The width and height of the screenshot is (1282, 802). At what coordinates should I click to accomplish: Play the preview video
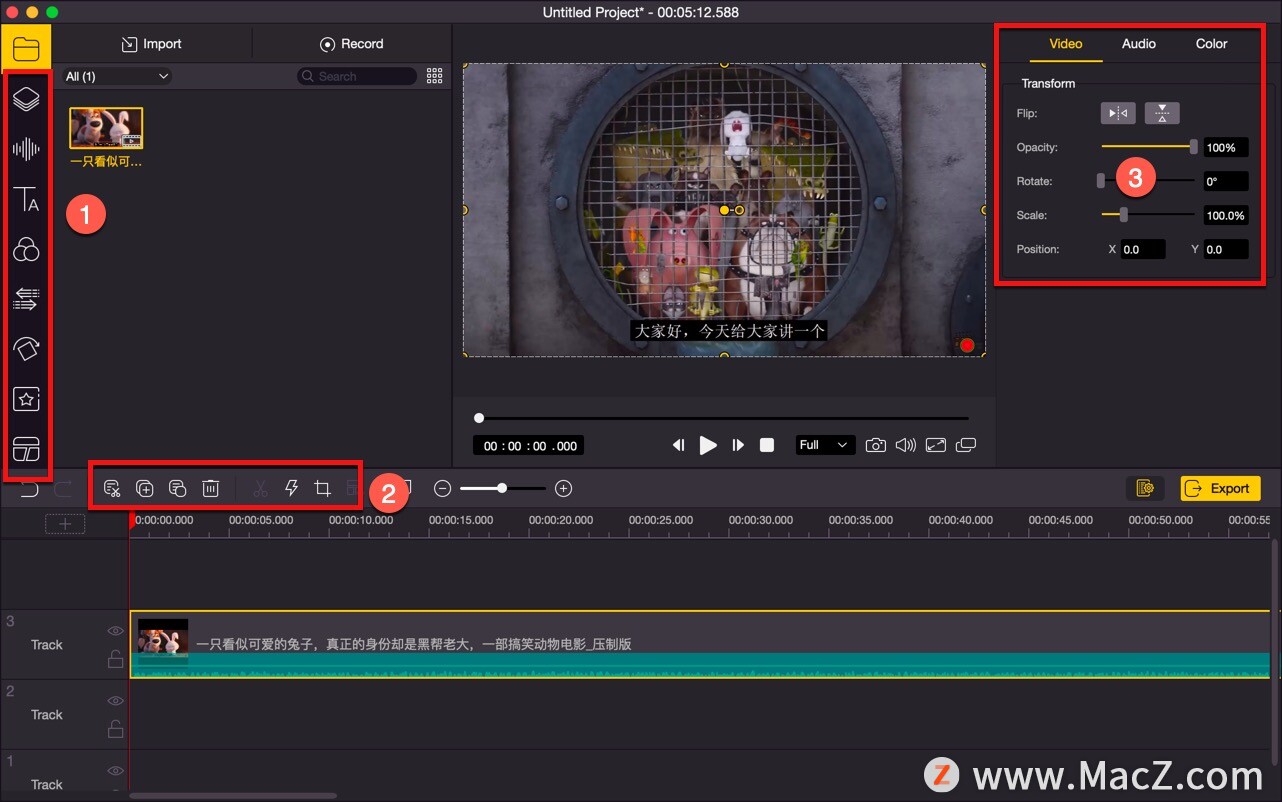pyautogui.click(x=708, y=445)
